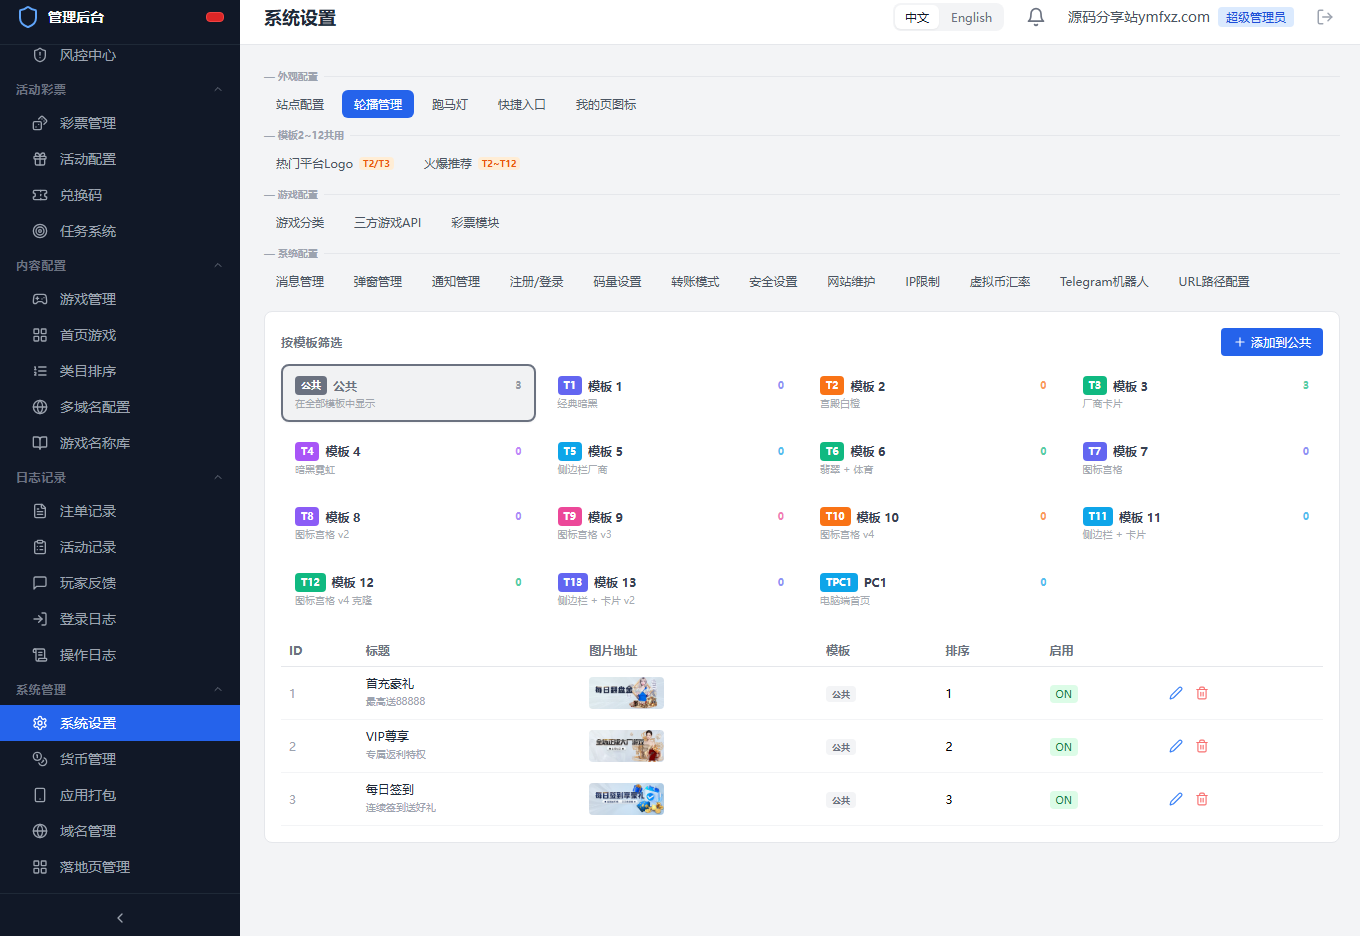Switch language to 中文
1360x936 pixels.
pos(917,17)
